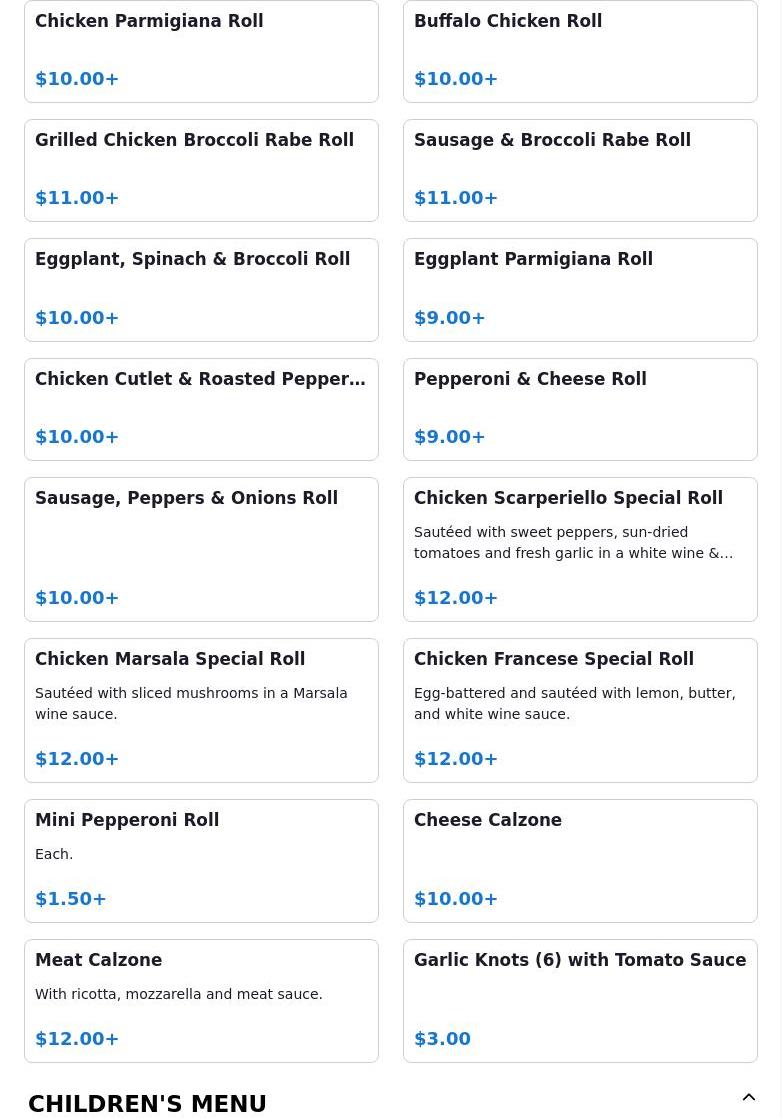Choose Grilled Chicken Broccoli Rabe Roll
Viewport: 782px width, 1119px height.
(201, 170)
